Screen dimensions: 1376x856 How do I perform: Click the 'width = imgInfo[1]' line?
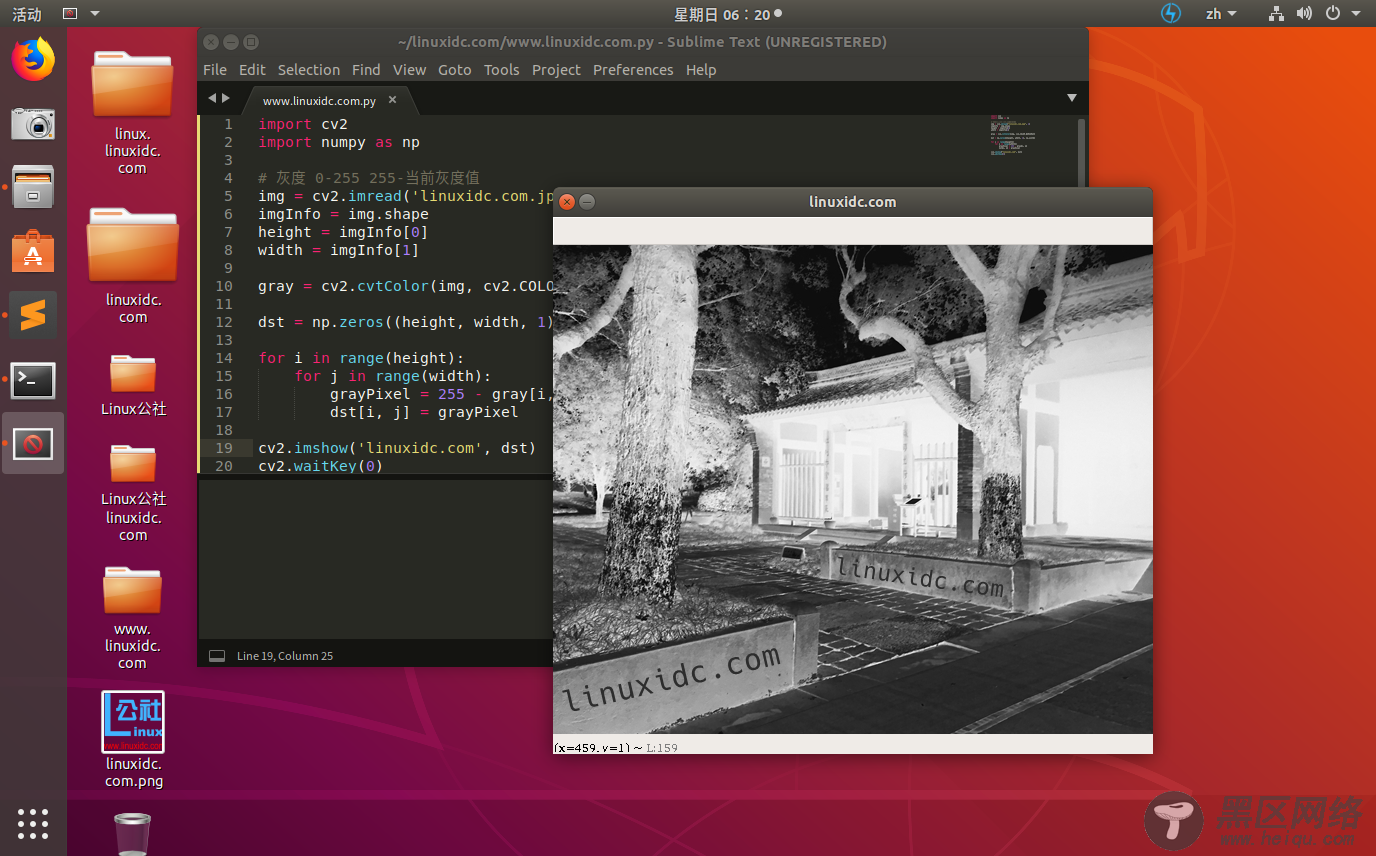pos(338,250)
